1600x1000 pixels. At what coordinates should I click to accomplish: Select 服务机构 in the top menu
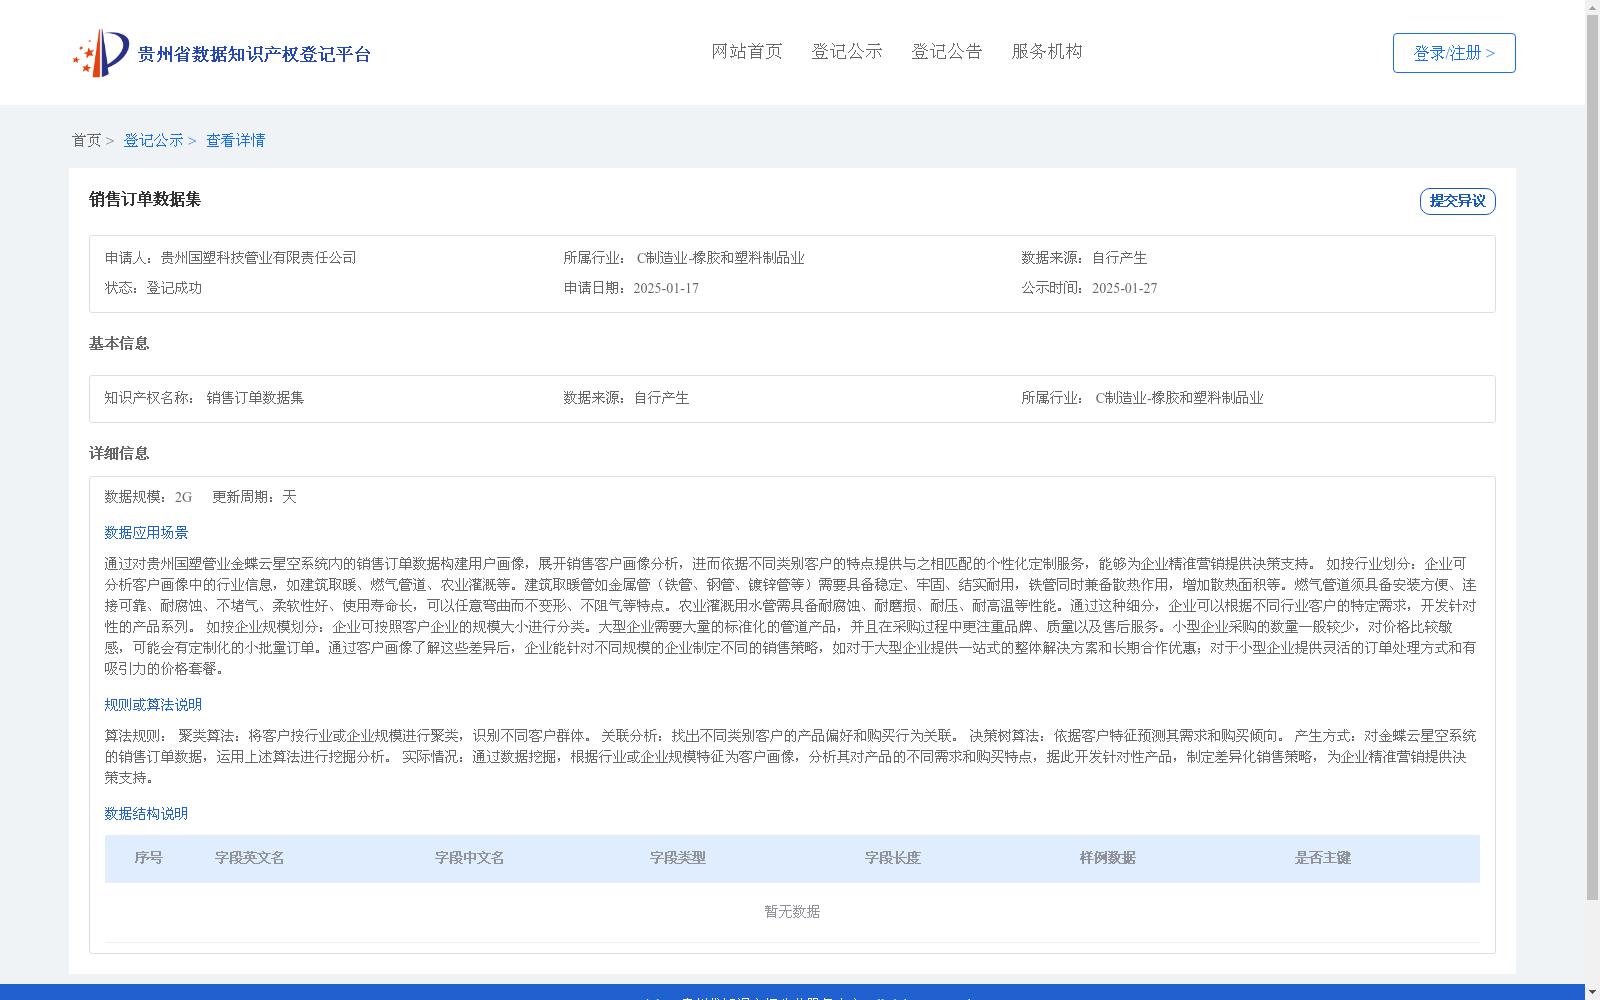[x=1047, y=52]
